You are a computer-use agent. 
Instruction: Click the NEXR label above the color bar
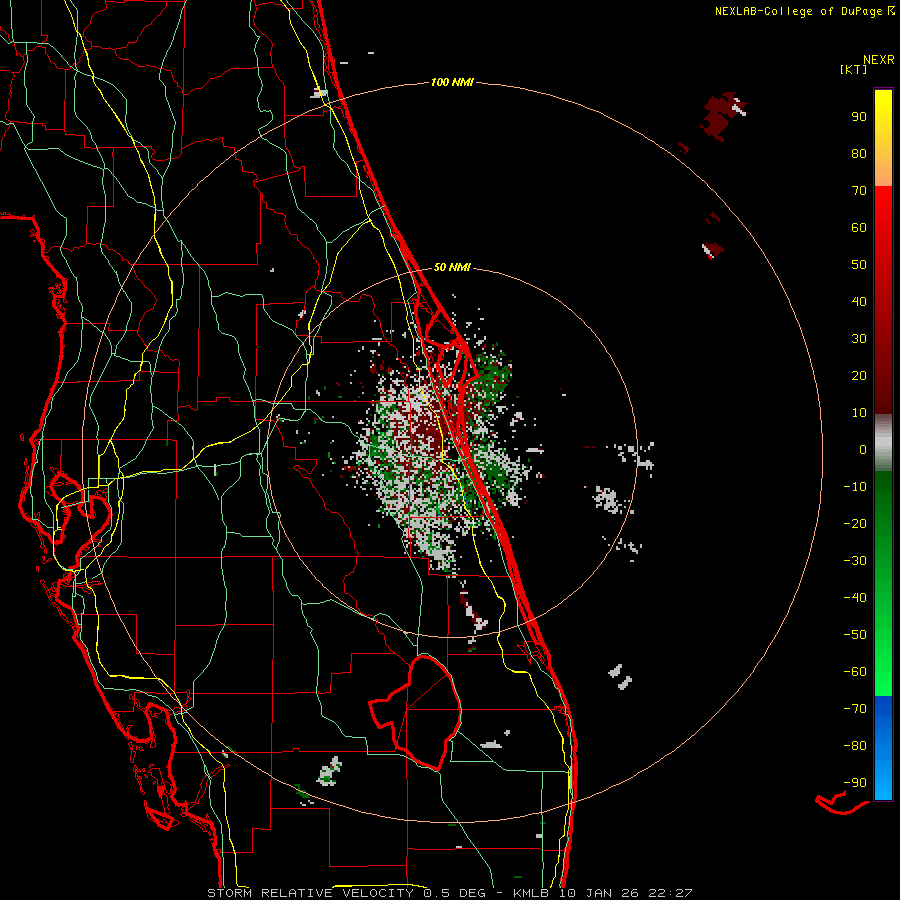(879, 60)
